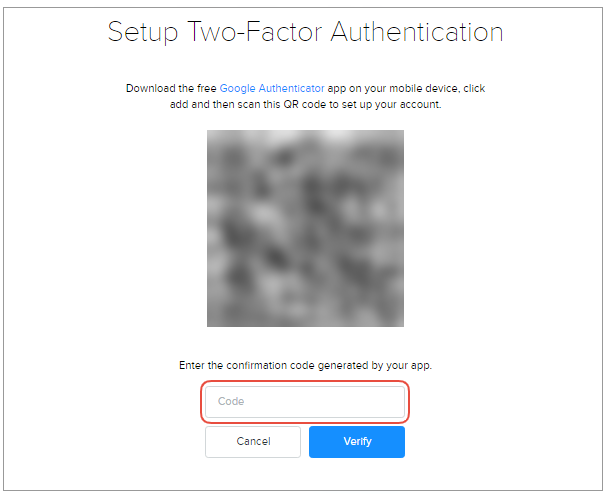The width and height of the screenshot is (606, 494).
Task: Click the text 'scan this QR code'
Action: [290, 104]
